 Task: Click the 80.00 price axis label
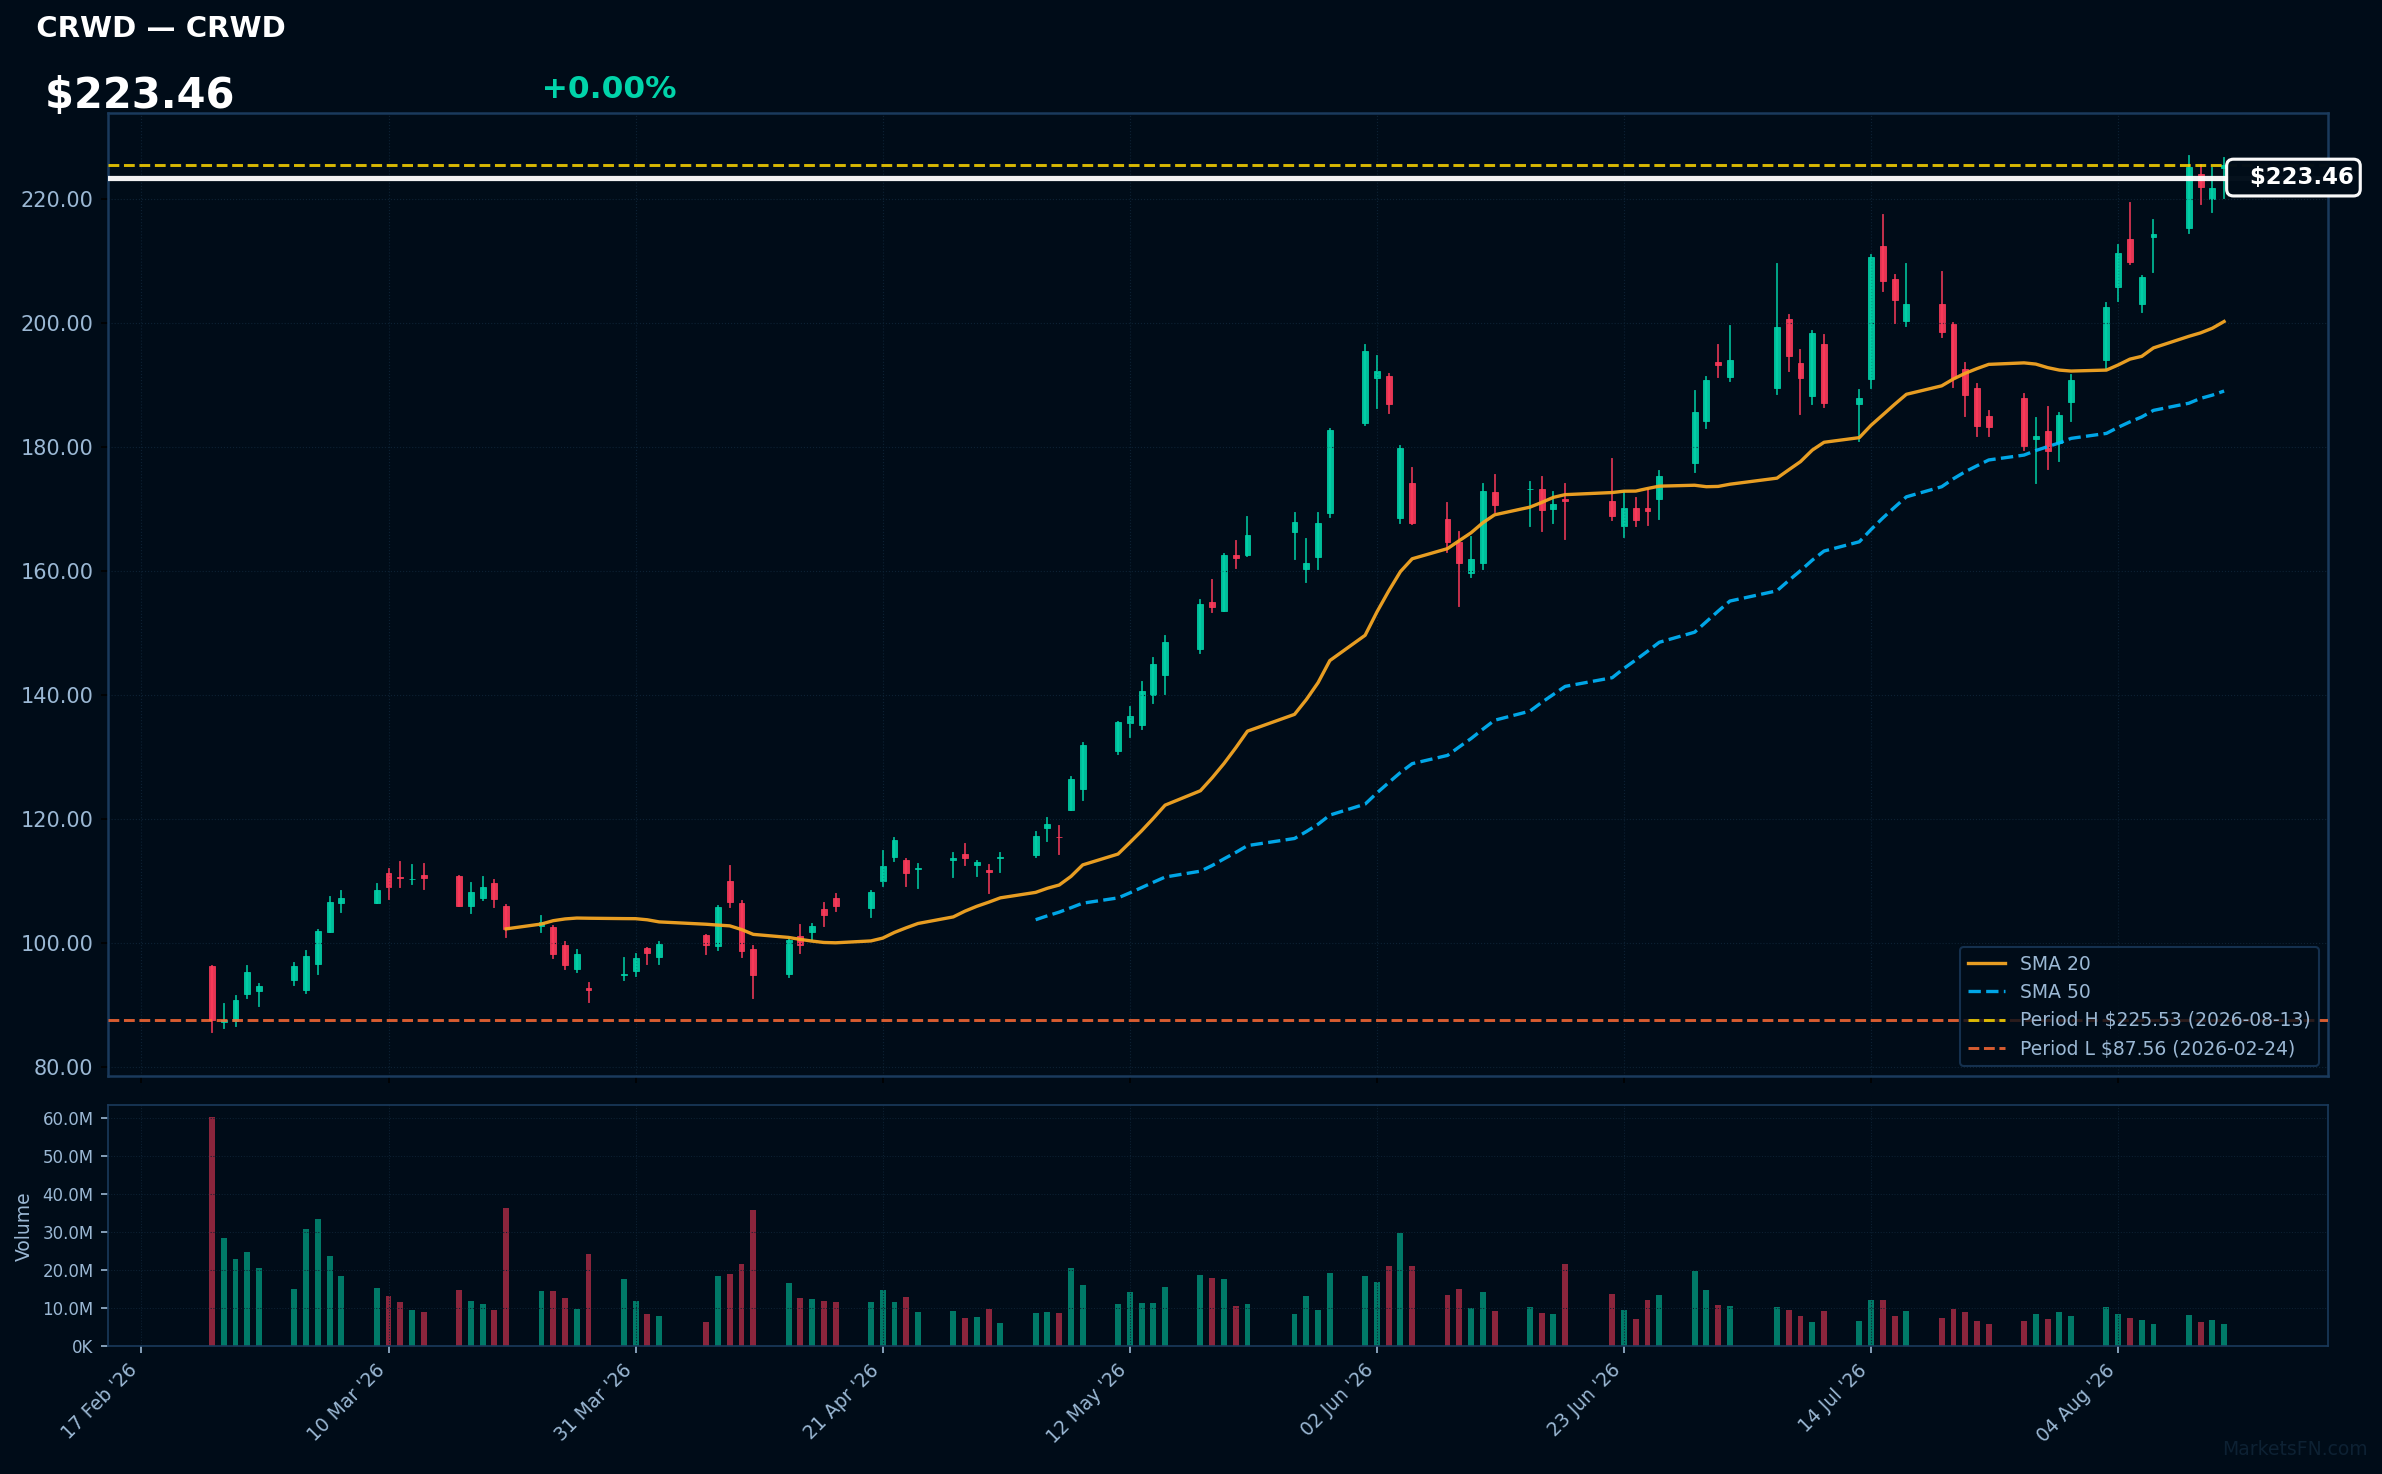[63, 1068]
